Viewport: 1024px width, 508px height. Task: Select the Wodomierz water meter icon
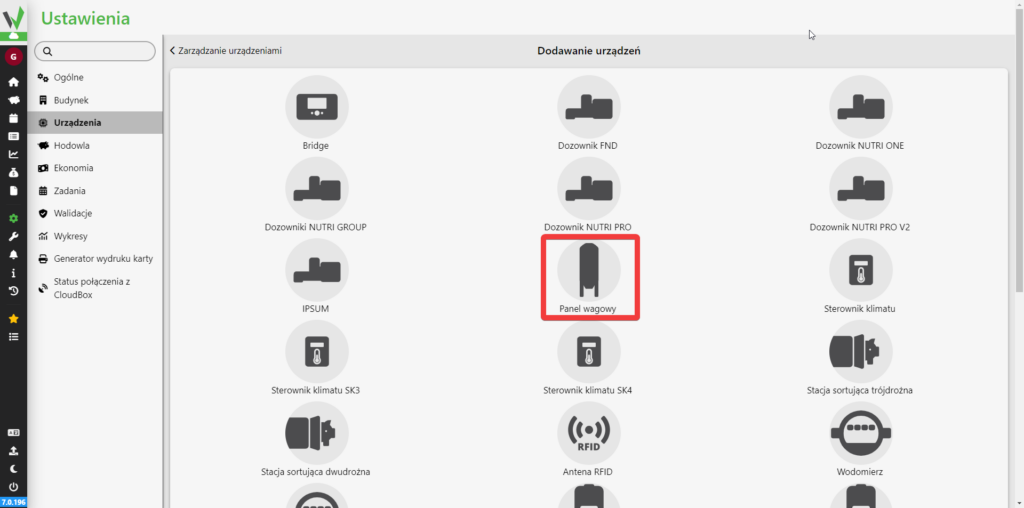860,435
